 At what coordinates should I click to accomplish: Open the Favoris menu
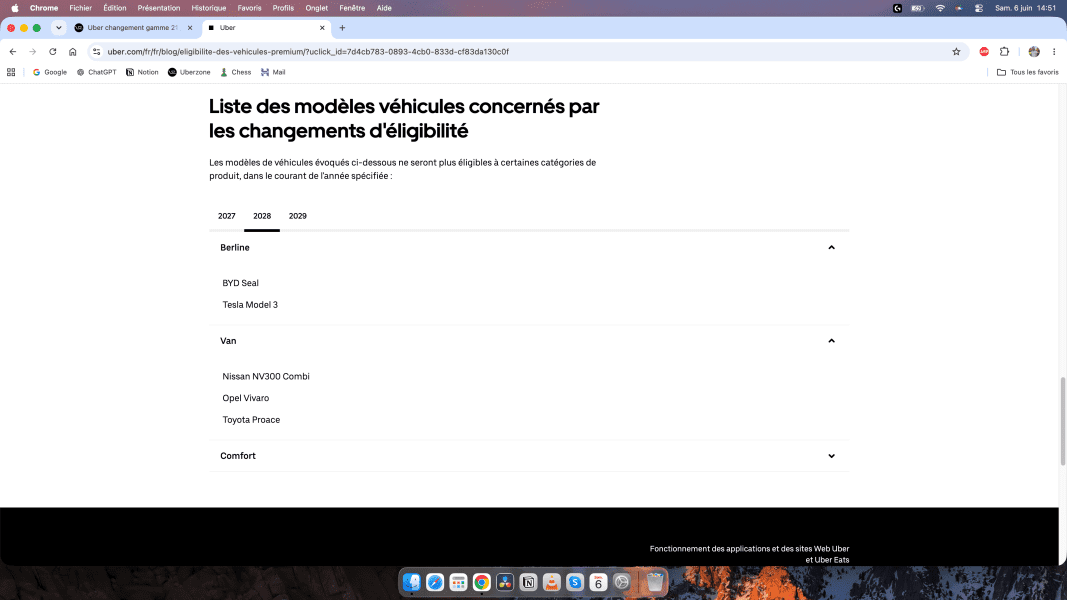point(249,8)
